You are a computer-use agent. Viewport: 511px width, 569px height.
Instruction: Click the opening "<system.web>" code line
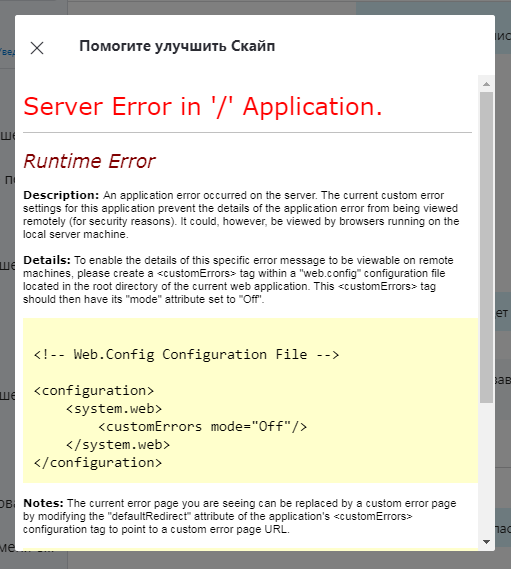click(x=114, y=409)
